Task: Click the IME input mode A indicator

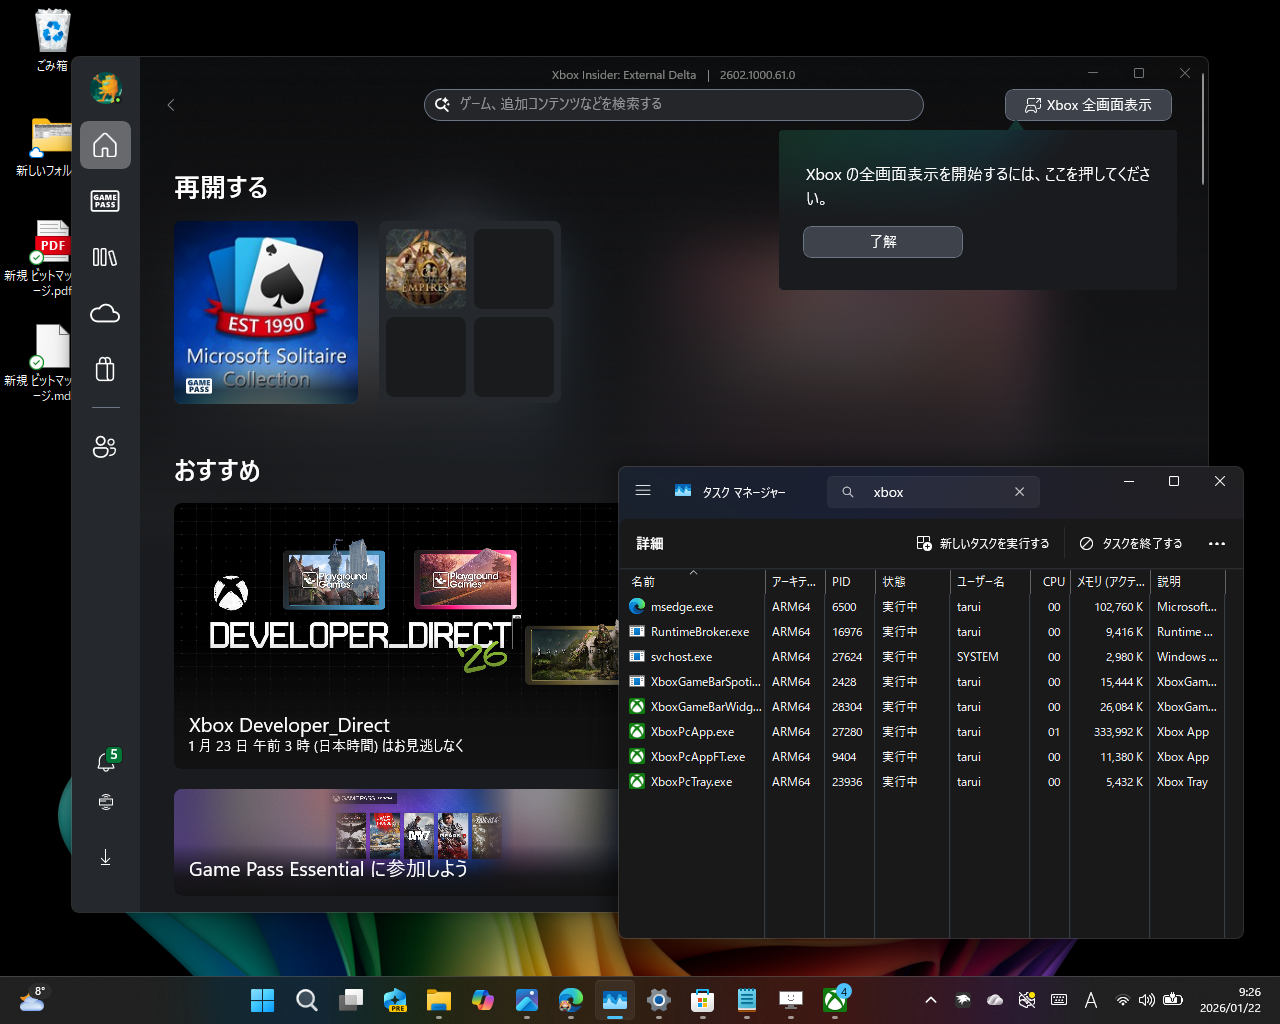Action: [1091, 1000]
